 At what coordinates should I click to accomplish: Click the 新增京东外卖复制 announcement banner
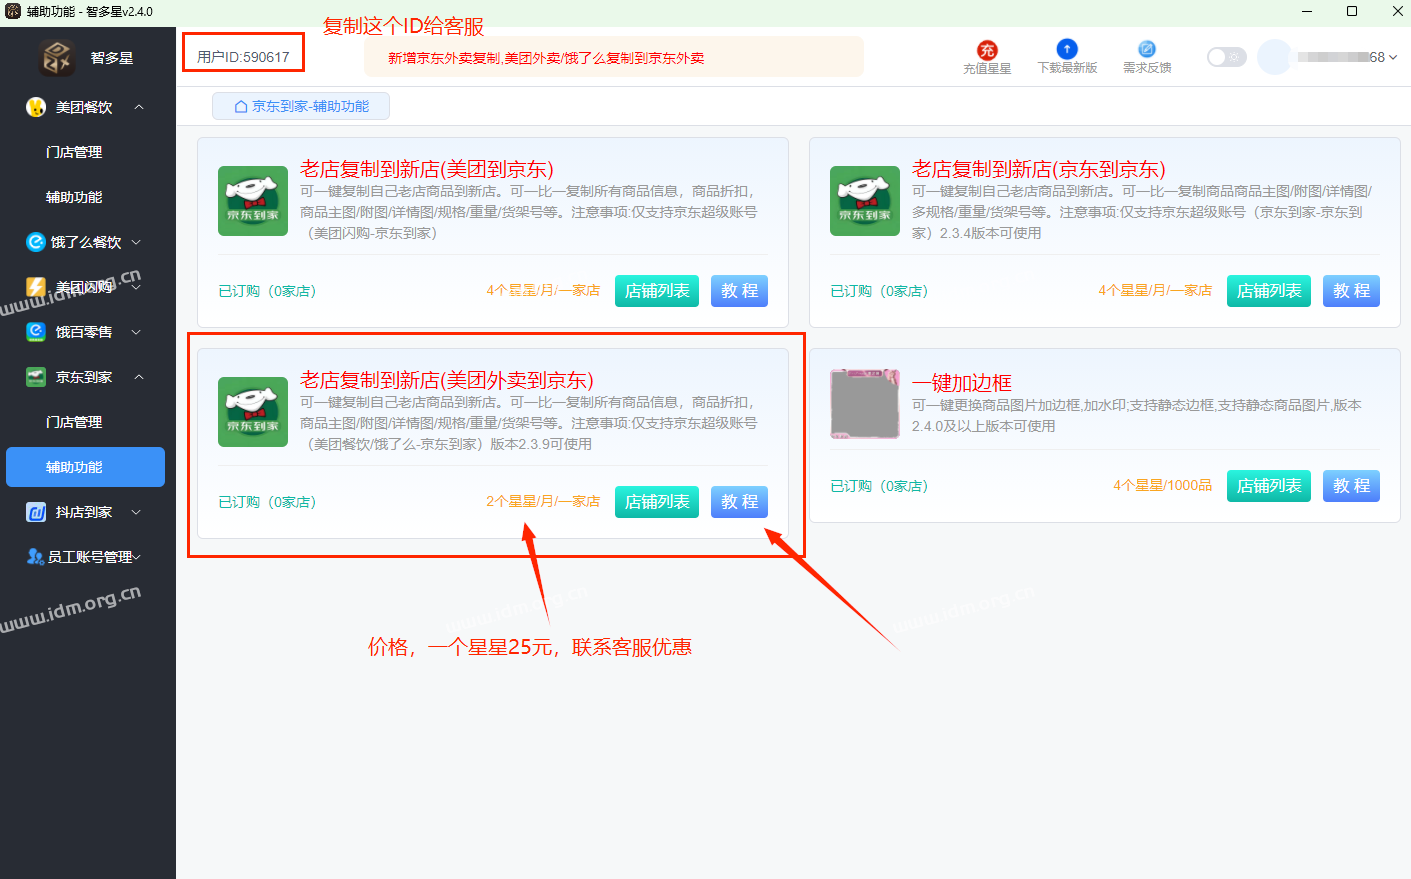coord(613,57)
